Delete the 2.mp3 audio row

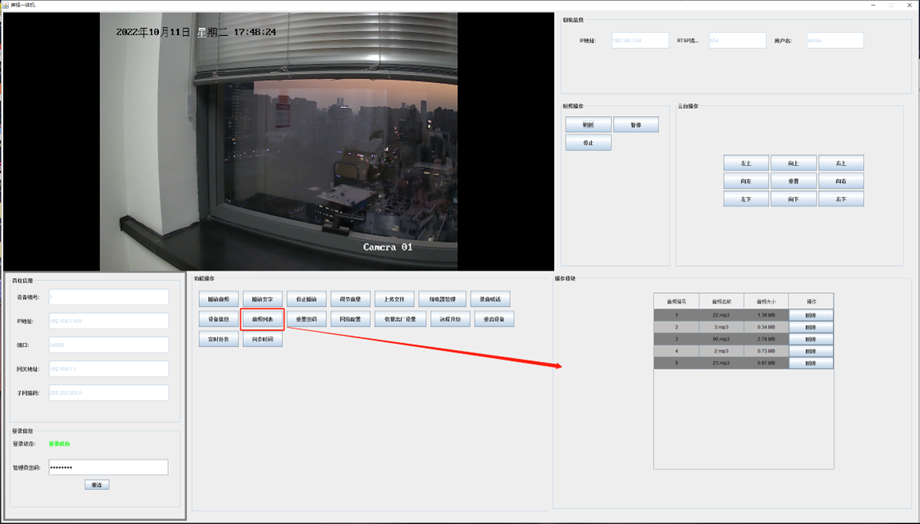(x=811, y=351)
